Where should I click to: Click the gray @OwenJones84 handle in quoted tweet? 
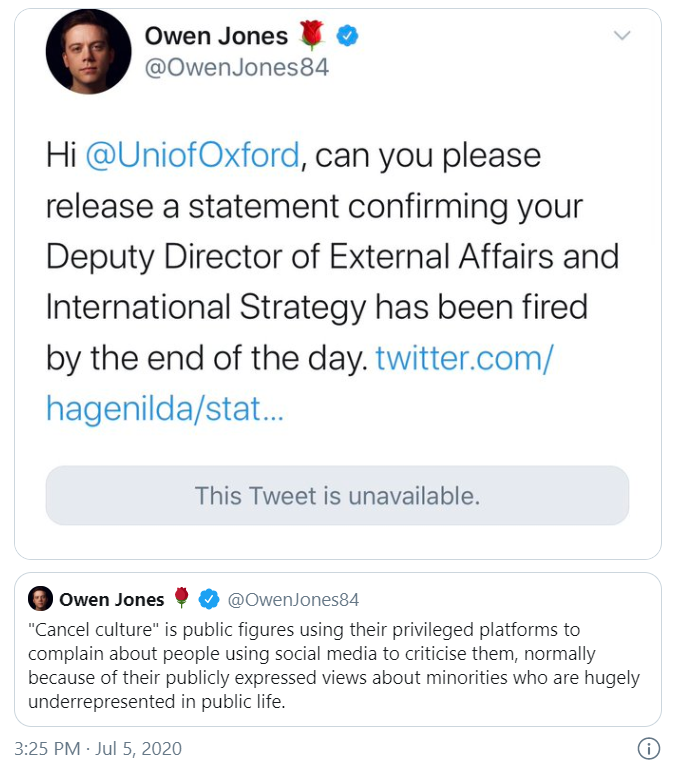click(293, 600)
